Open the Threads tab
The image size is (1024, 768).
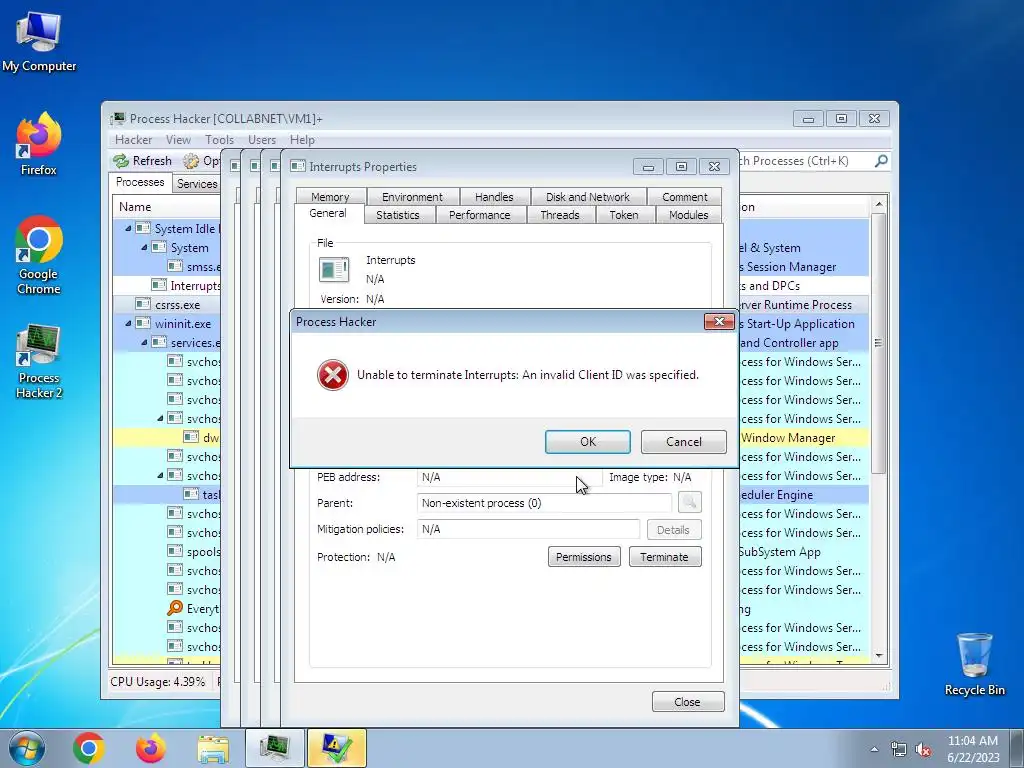(560, 215)
